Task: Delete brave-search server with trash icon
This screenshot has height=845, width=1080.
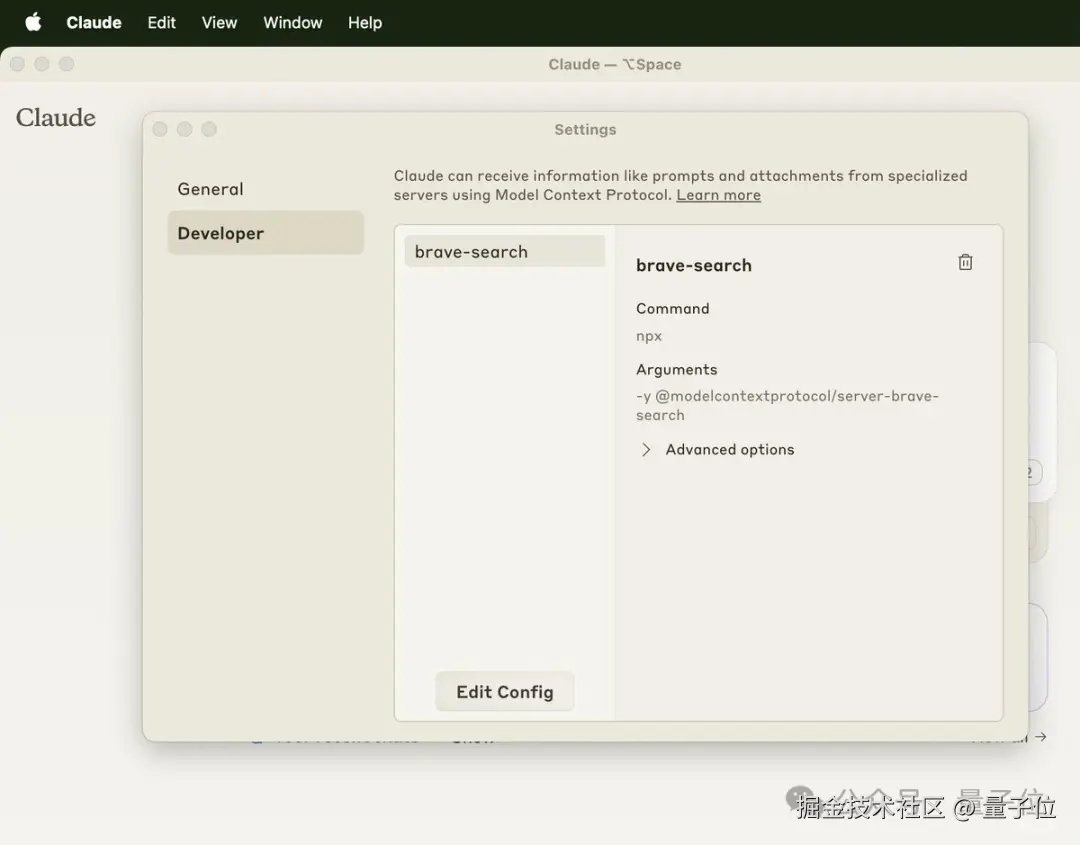Action: (x=965, y=262)
